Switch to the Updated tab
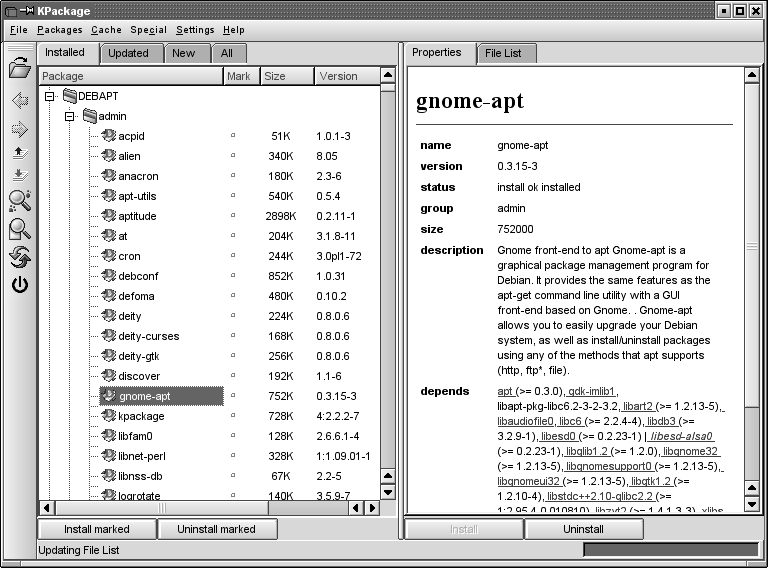This screenshot has height=568, width=768. (132, 53)
